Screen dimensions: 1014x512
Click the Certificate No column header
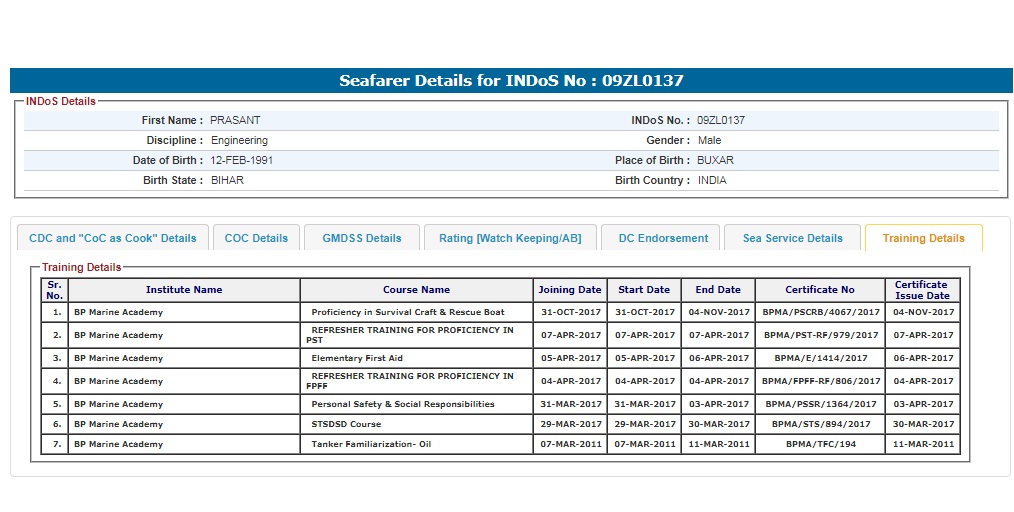pyautogui.click(x=819, y=290)
